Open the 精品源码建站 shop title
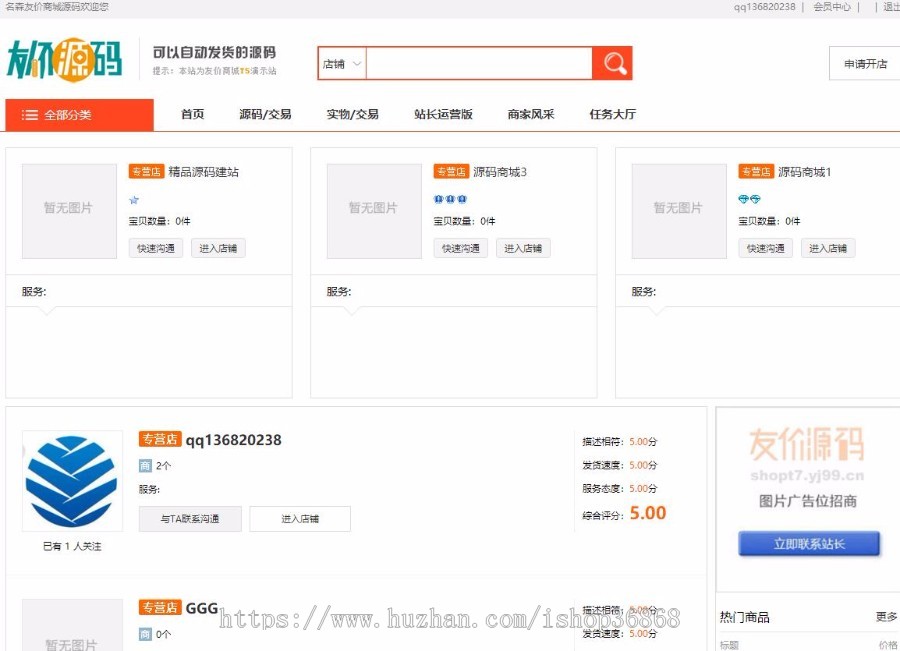The height and width of the screenshot is (651, 900). 203,172
